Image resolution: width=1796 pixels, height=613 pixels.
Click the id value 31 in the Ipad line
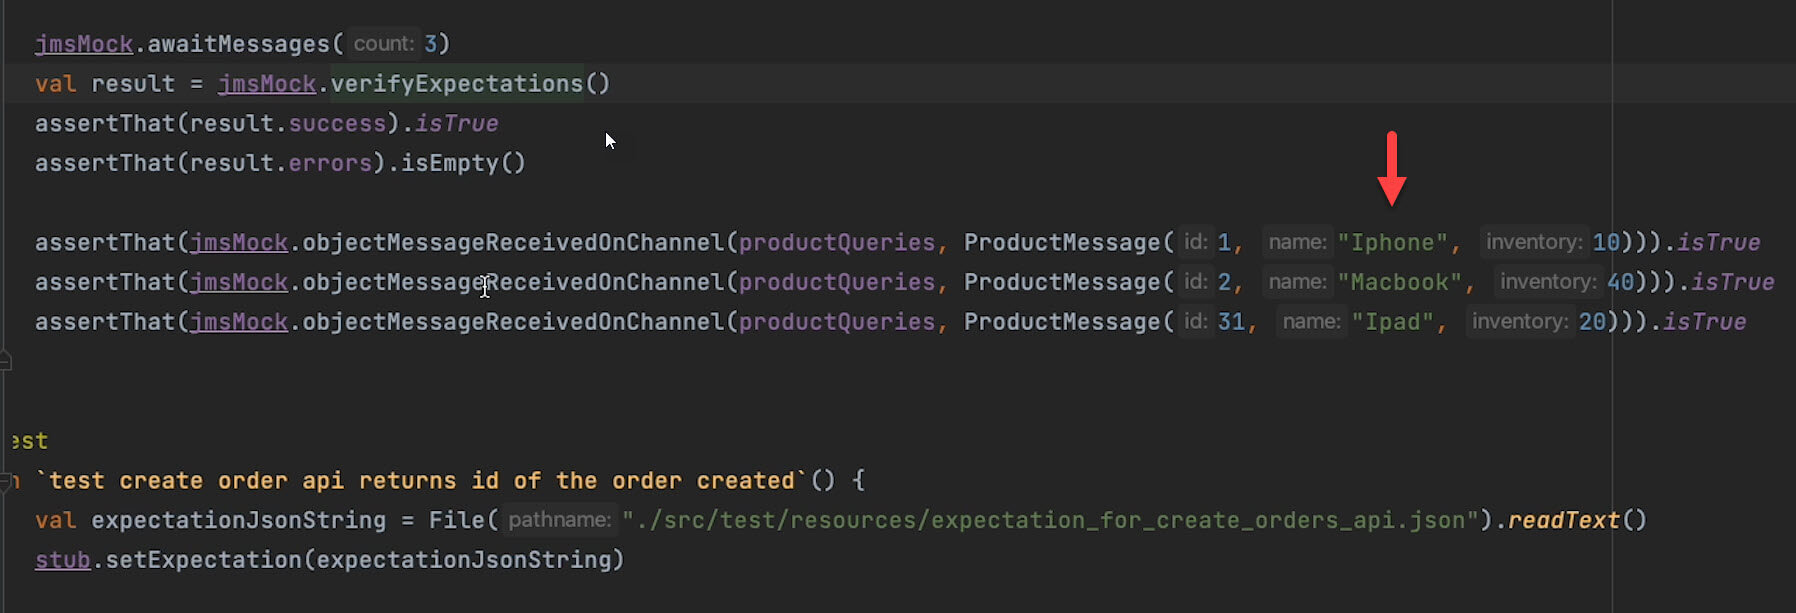tap(1231, 322)
